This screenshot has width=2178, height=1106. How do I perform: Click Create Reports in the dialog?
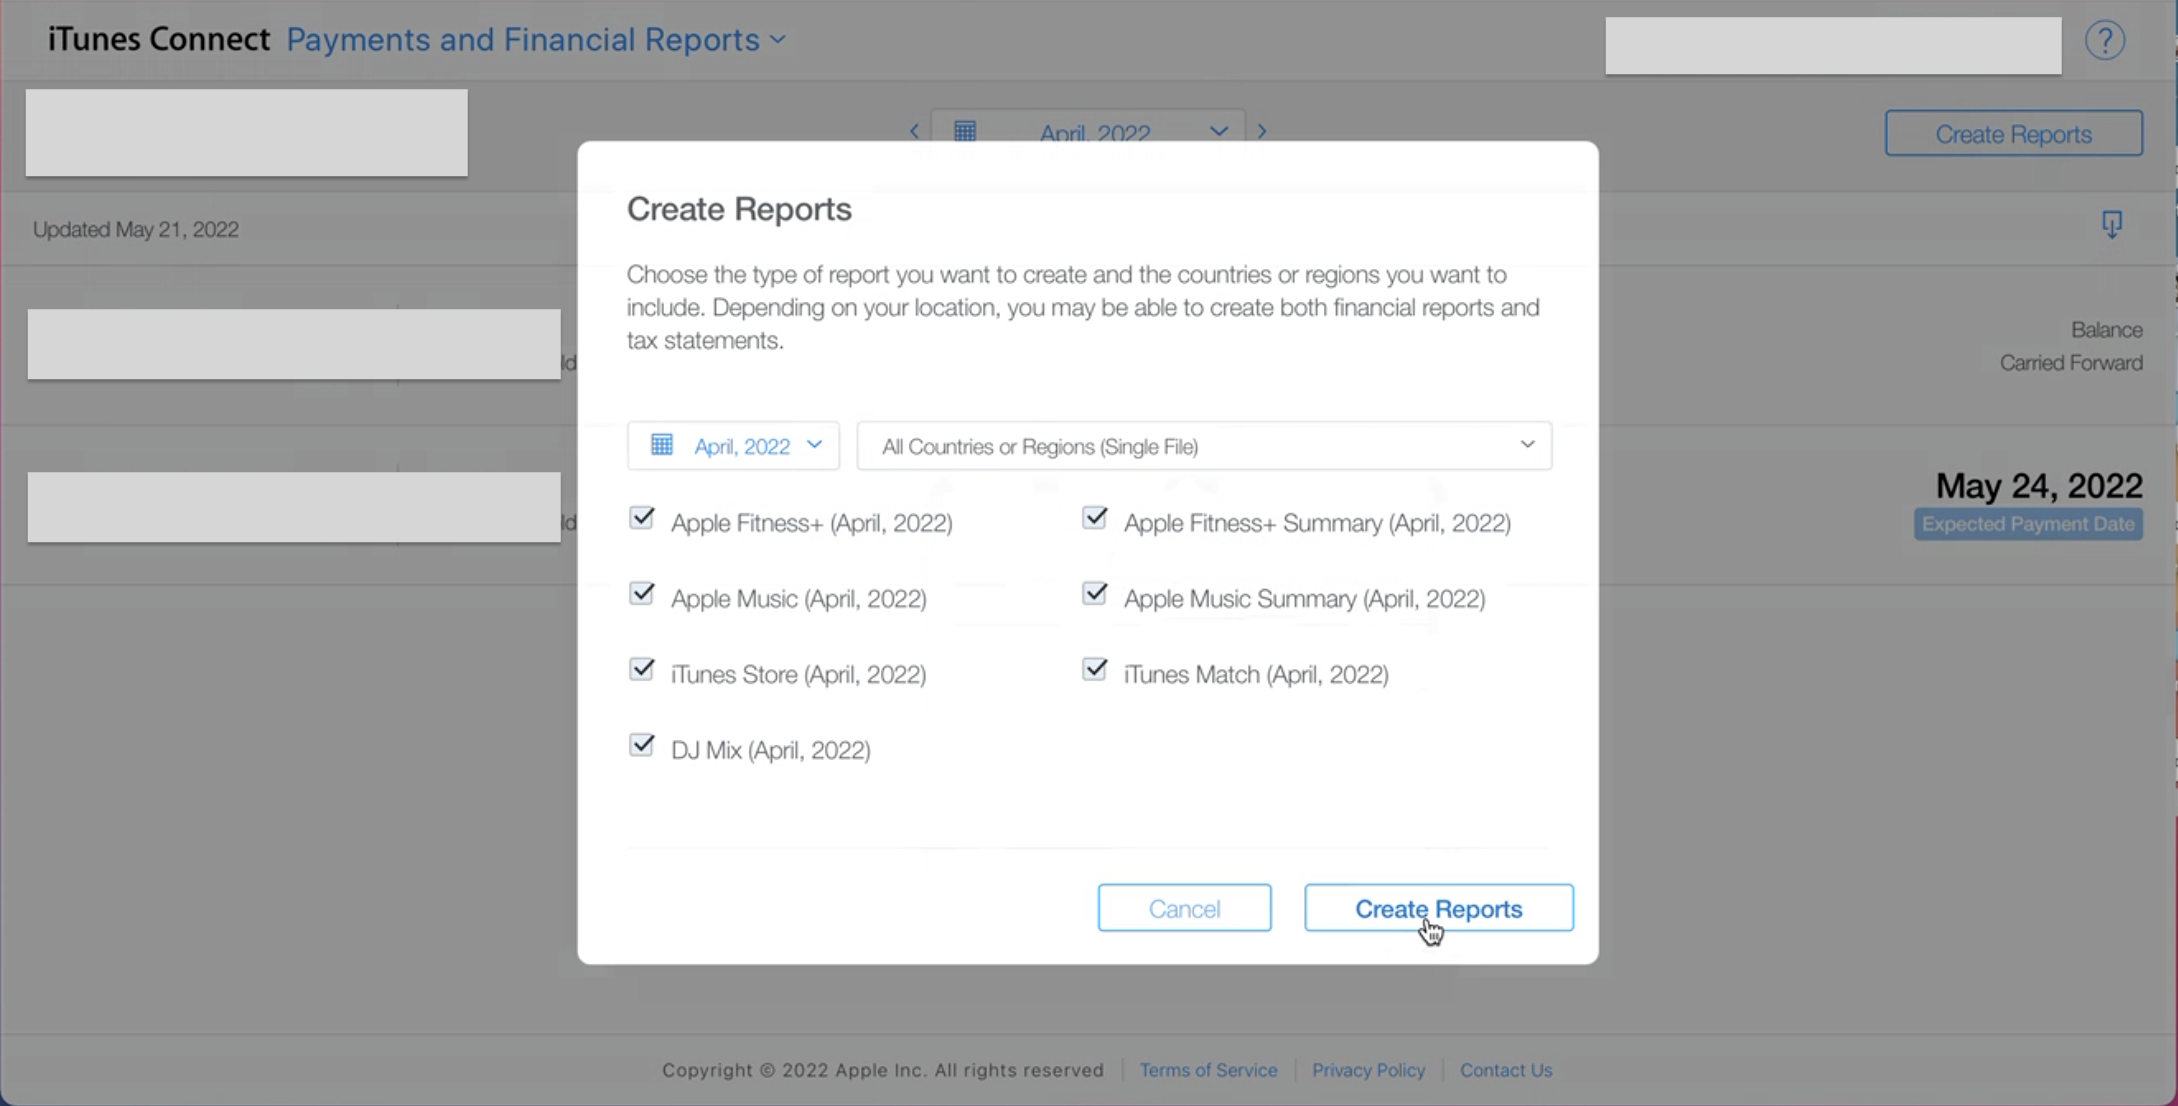click(1438, 908)
